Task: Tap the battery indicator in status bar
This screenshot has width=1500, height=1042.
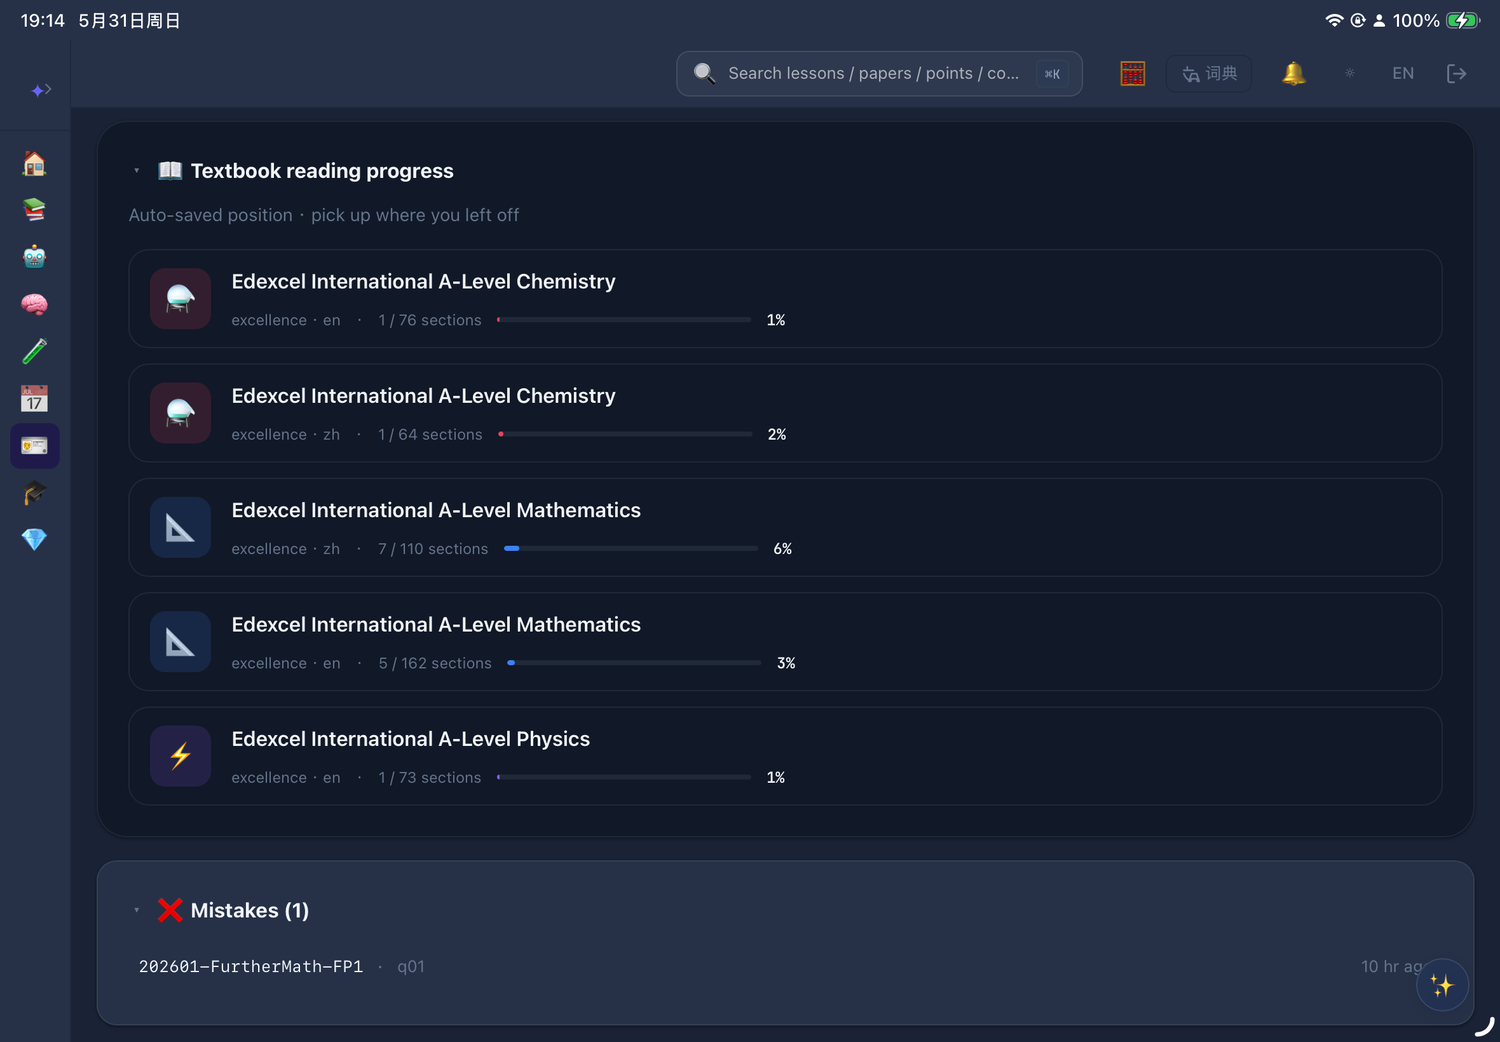Action: (x=1463, y=20)
